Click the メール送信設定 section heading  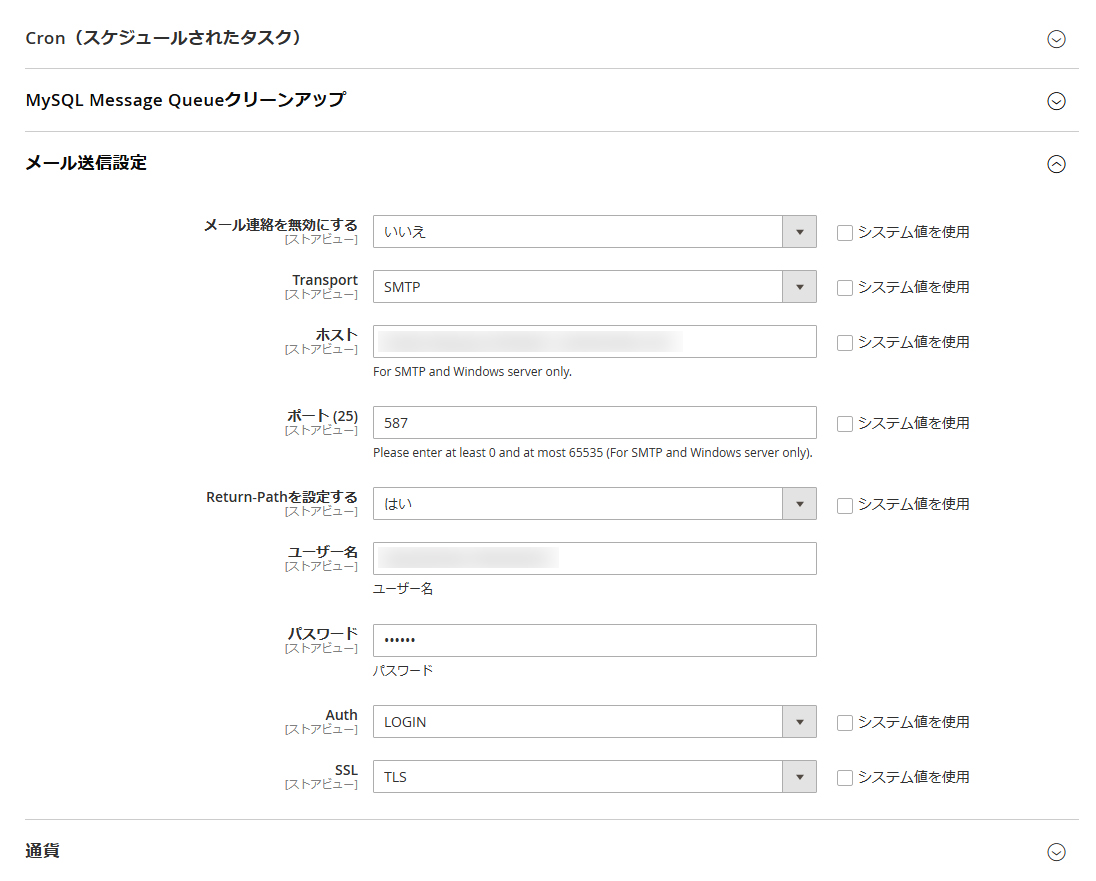pos(86,163)
